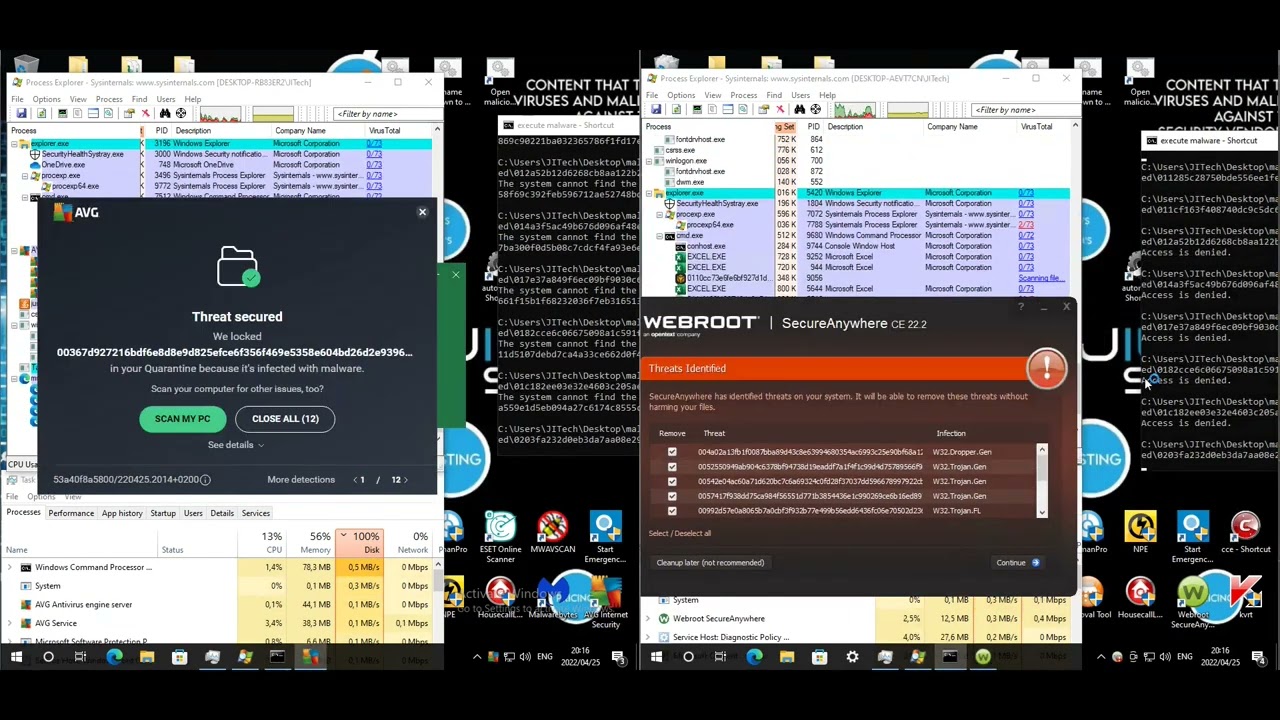Open the Microsoft Store on right taskbar

coord(819,657)
